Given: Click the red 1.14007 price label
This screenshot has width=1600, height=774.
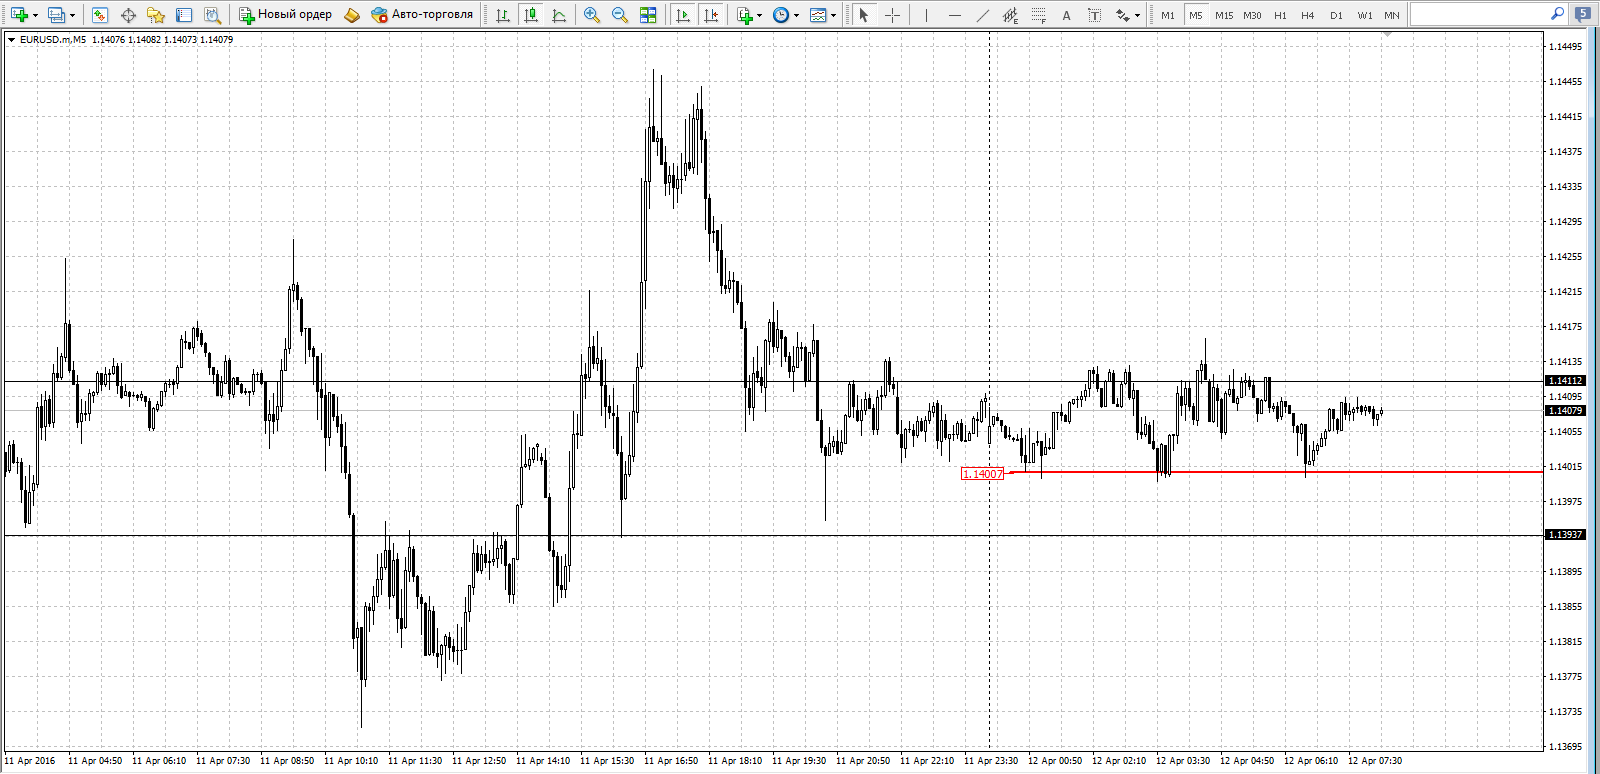Looking at the screenshot, I should pos(982,474).
